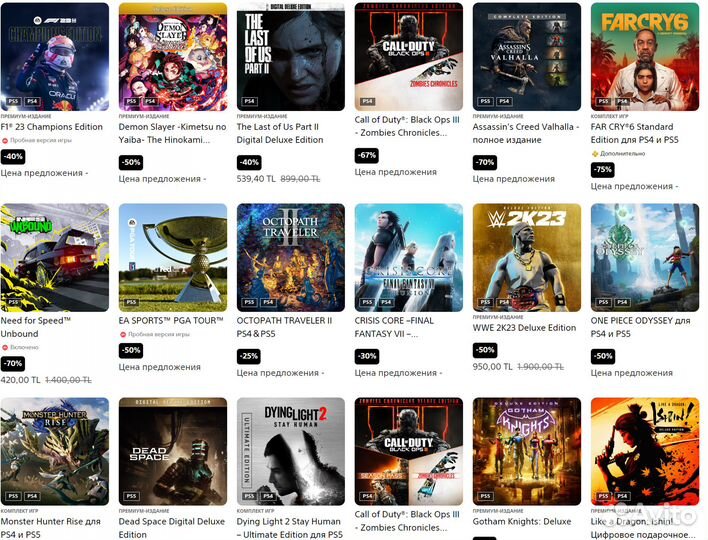Open the F1 23 Champions Edition cover
The height and width of the screenshot is (540, 708).
point(55,56)
